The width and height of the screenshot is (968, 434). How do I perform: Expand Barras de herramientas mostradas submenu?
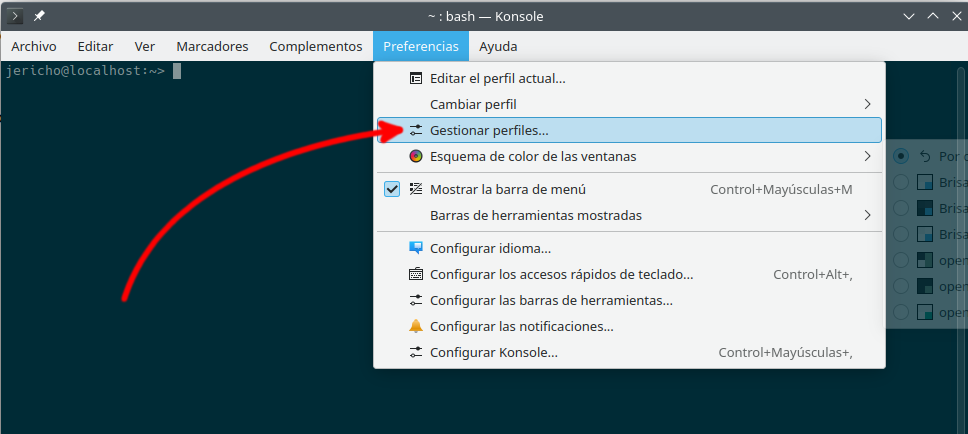coord(867,215)
